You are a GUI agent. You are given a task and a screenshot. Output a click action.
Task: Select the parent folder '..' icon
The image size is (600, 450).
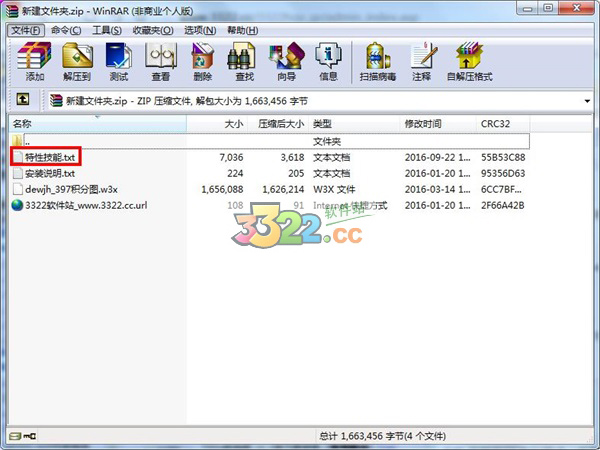pos(17,141)
